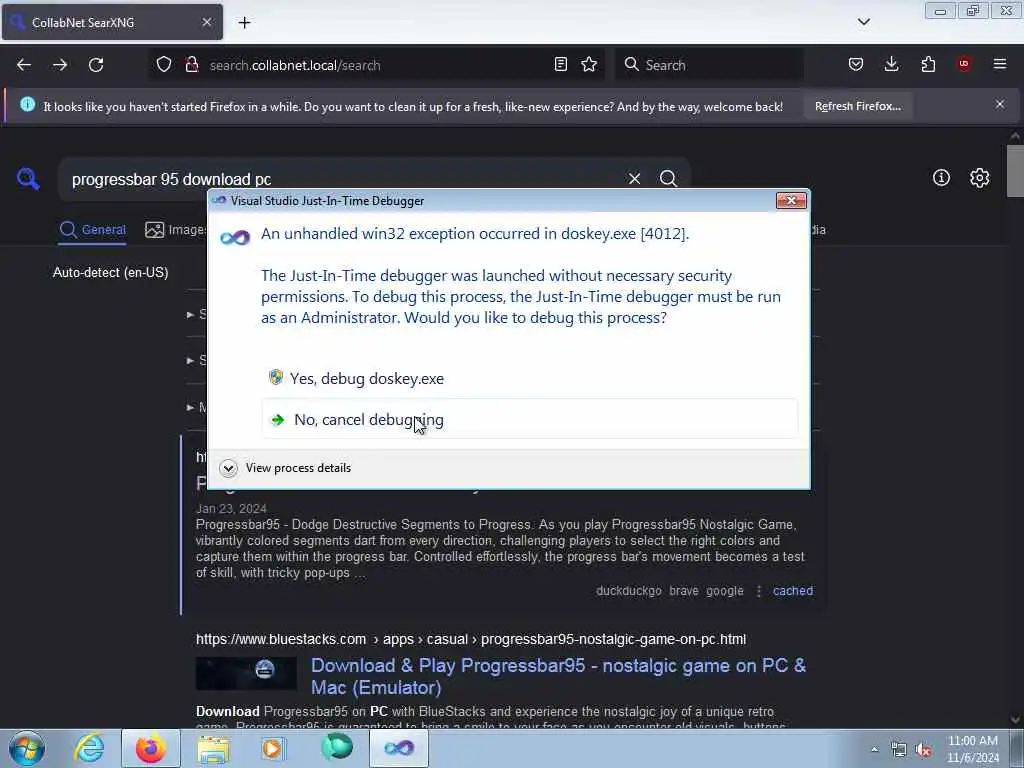
Task: Reload the page with refresh icon
Action: [96, 65]
